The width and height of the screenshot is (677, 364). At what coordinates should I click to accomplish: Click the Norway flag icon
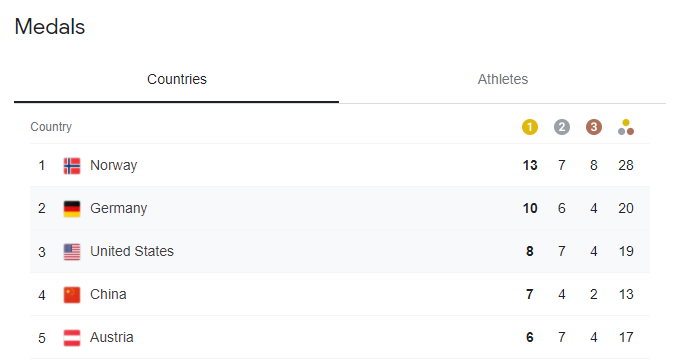click(x=72, y=165)
